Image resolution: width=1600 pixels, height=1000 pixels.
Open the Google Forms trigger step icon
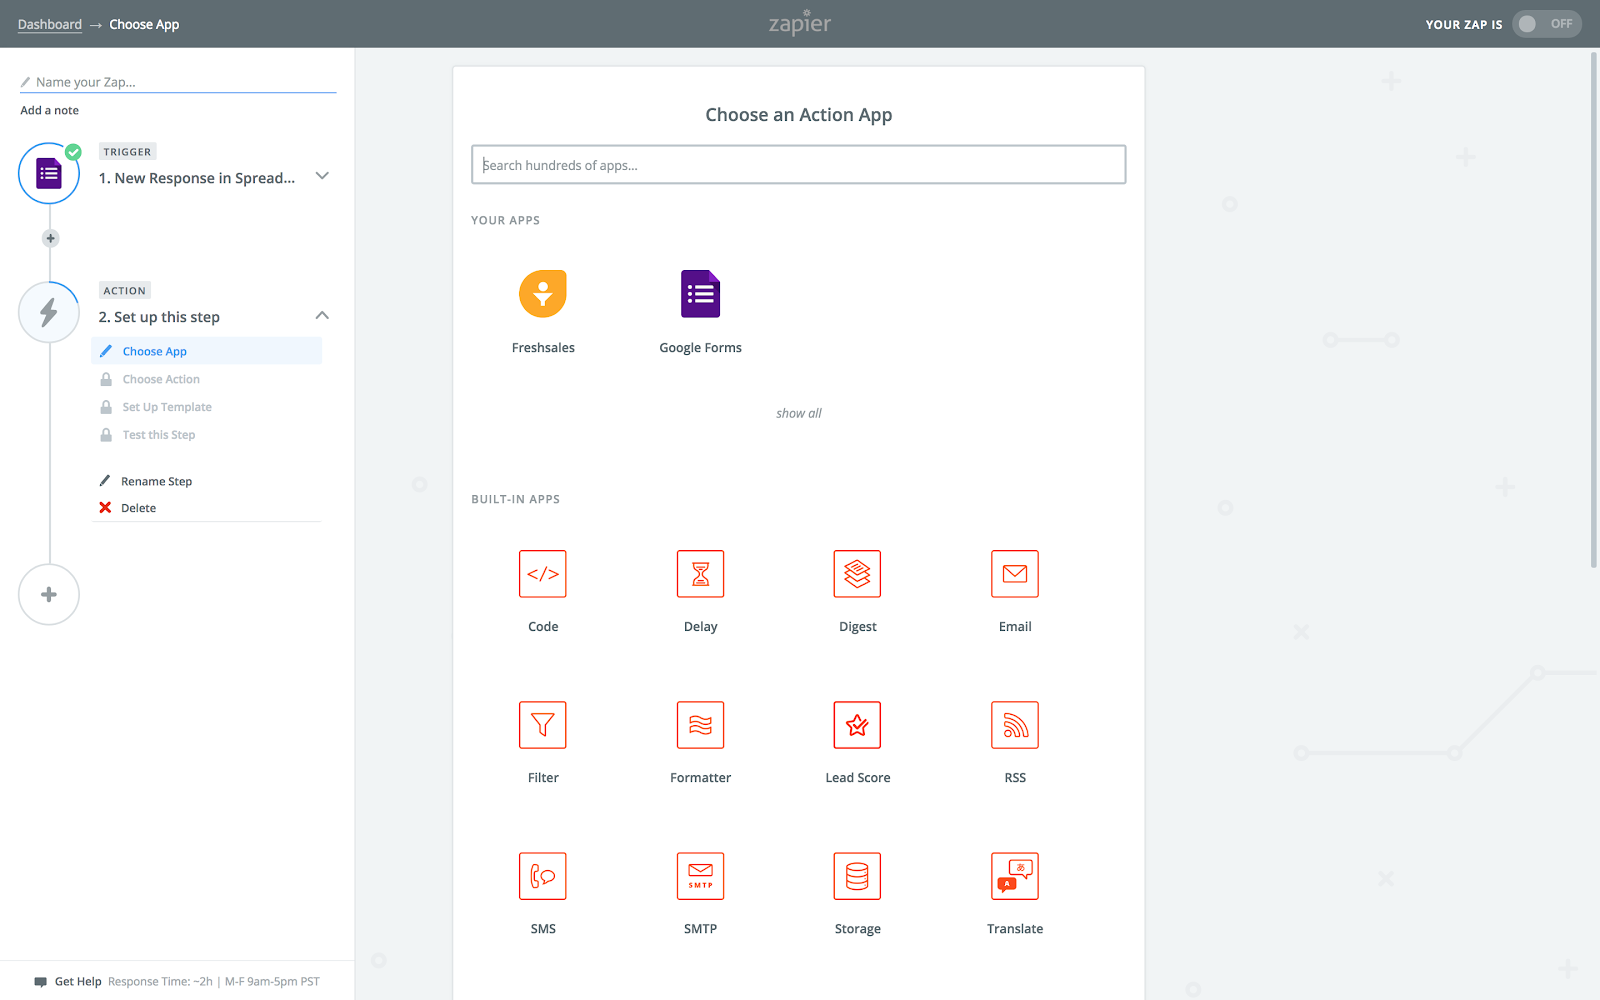click(49, 174)
